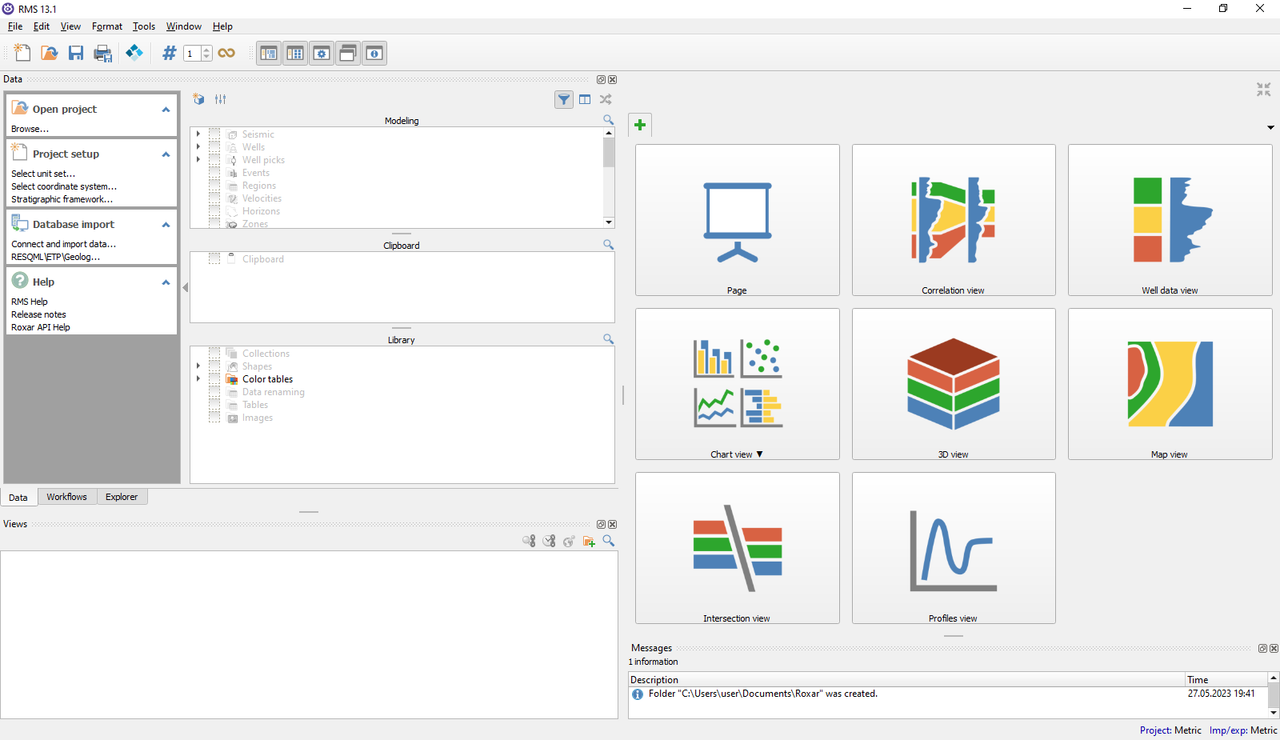Open the Format menu
The height and width of the screenshot is (740, 1280).
[x=107, y=26]
